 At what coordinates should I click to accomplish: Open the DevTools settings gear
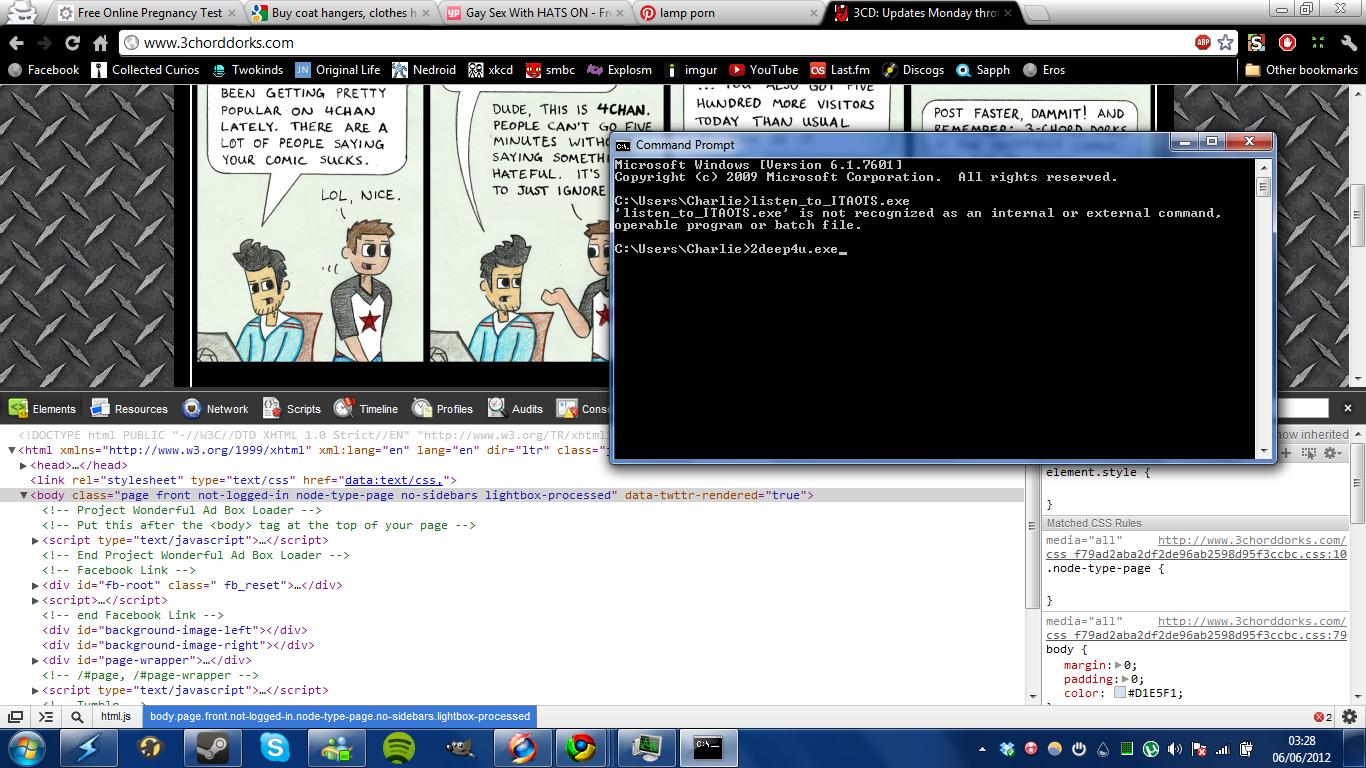click(x=1349, y=716)
